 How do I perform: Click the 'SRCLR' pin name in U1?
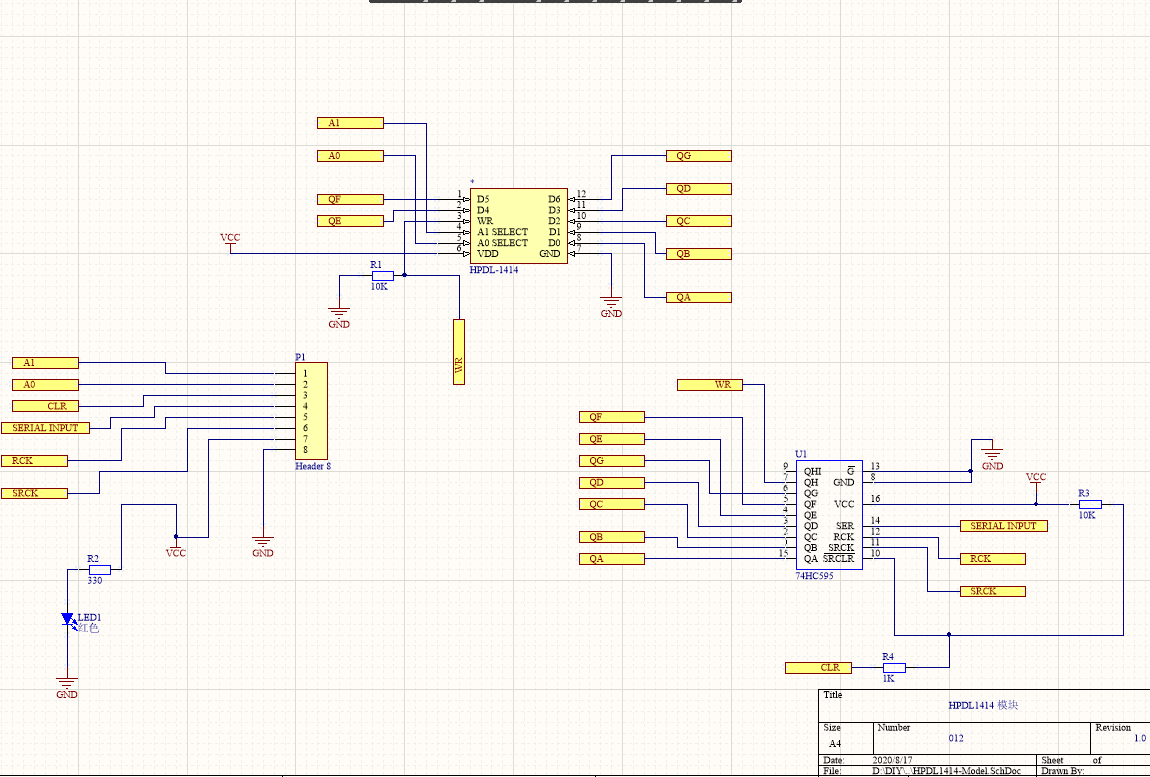(x=839, y=558)
